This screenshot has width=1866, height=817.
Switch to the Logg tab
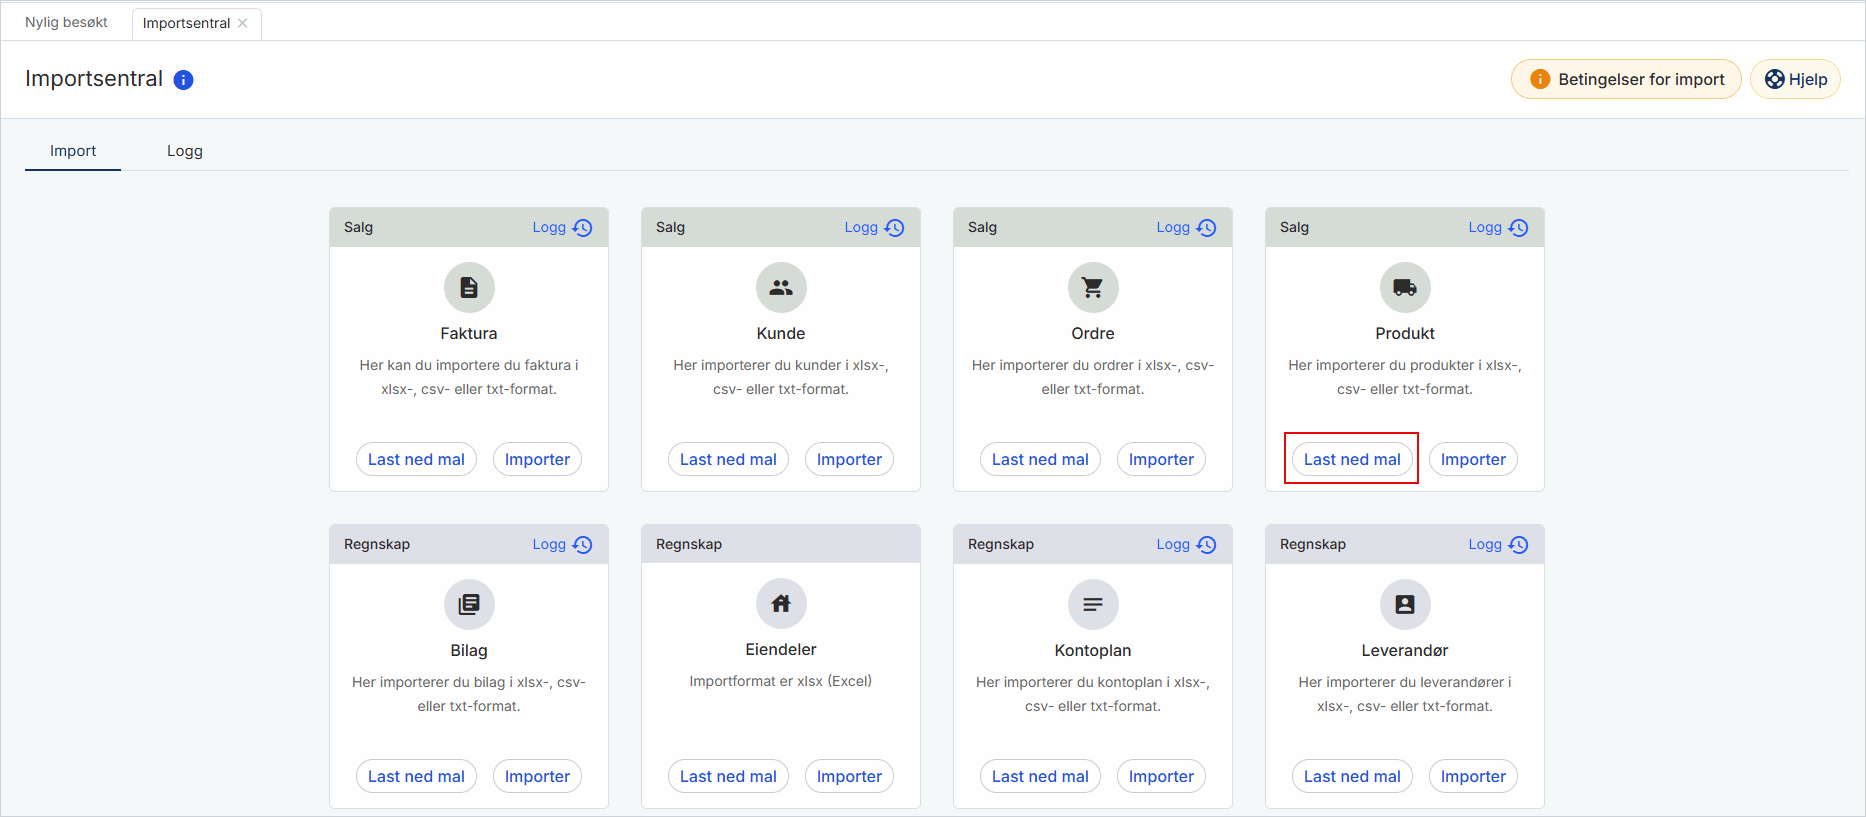click(x=185, y=151)
